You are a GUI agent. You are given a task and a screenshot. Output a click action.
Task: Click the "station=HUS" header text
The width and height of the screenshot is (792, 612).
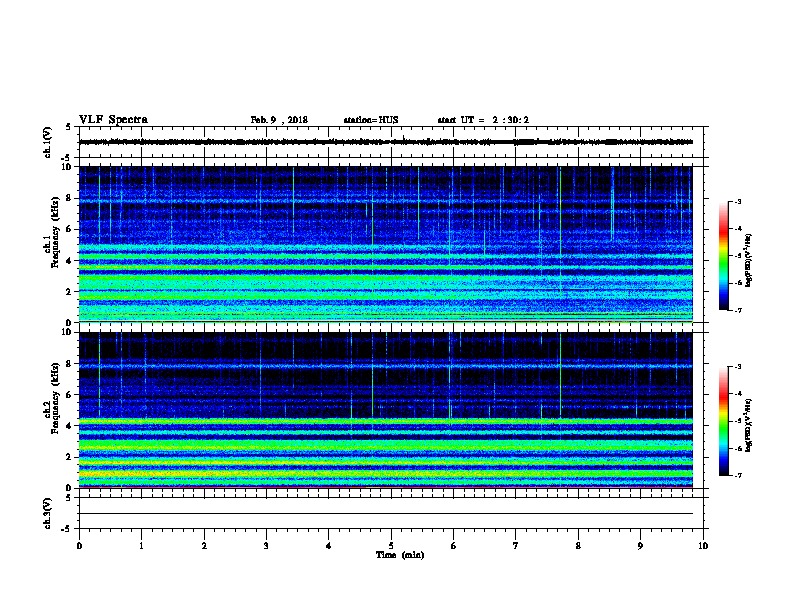(x=371, y=120)
